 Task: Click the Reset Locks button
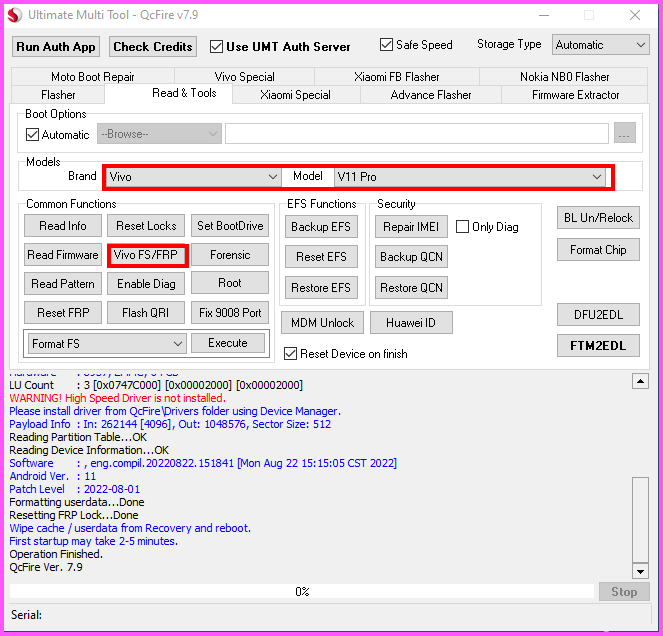146,226
